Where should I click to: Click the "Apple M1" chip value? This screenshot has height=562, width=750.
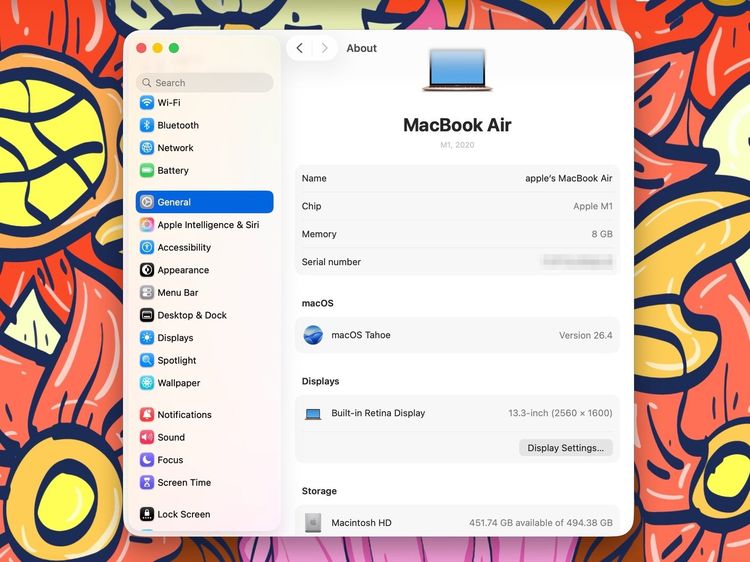click(x=593, y=206)
